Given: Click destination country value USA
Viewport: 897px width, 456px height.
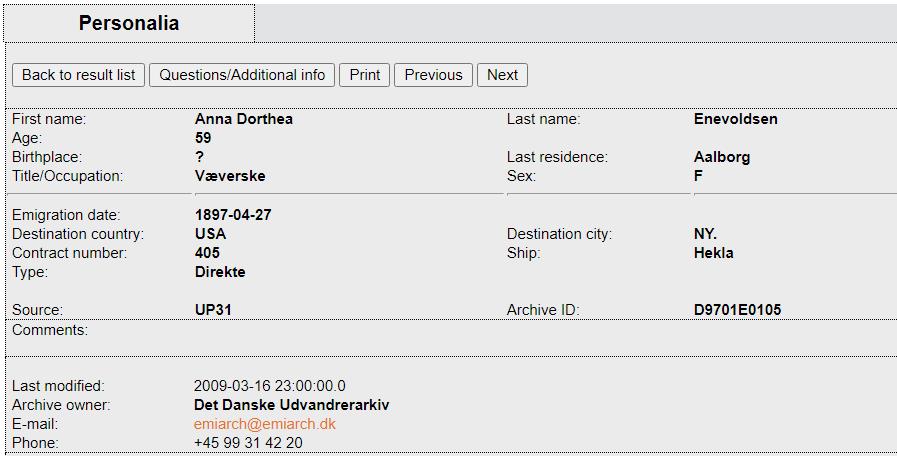Looking at the screenshot, I should pyautogui.click(x=211, y=234).
